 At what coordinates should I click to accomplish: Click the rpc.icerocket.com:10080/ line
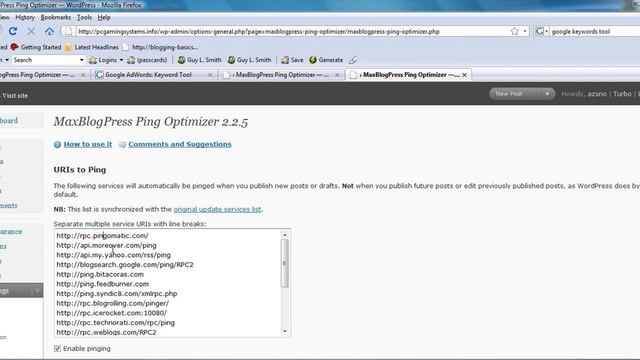point(111,313)
